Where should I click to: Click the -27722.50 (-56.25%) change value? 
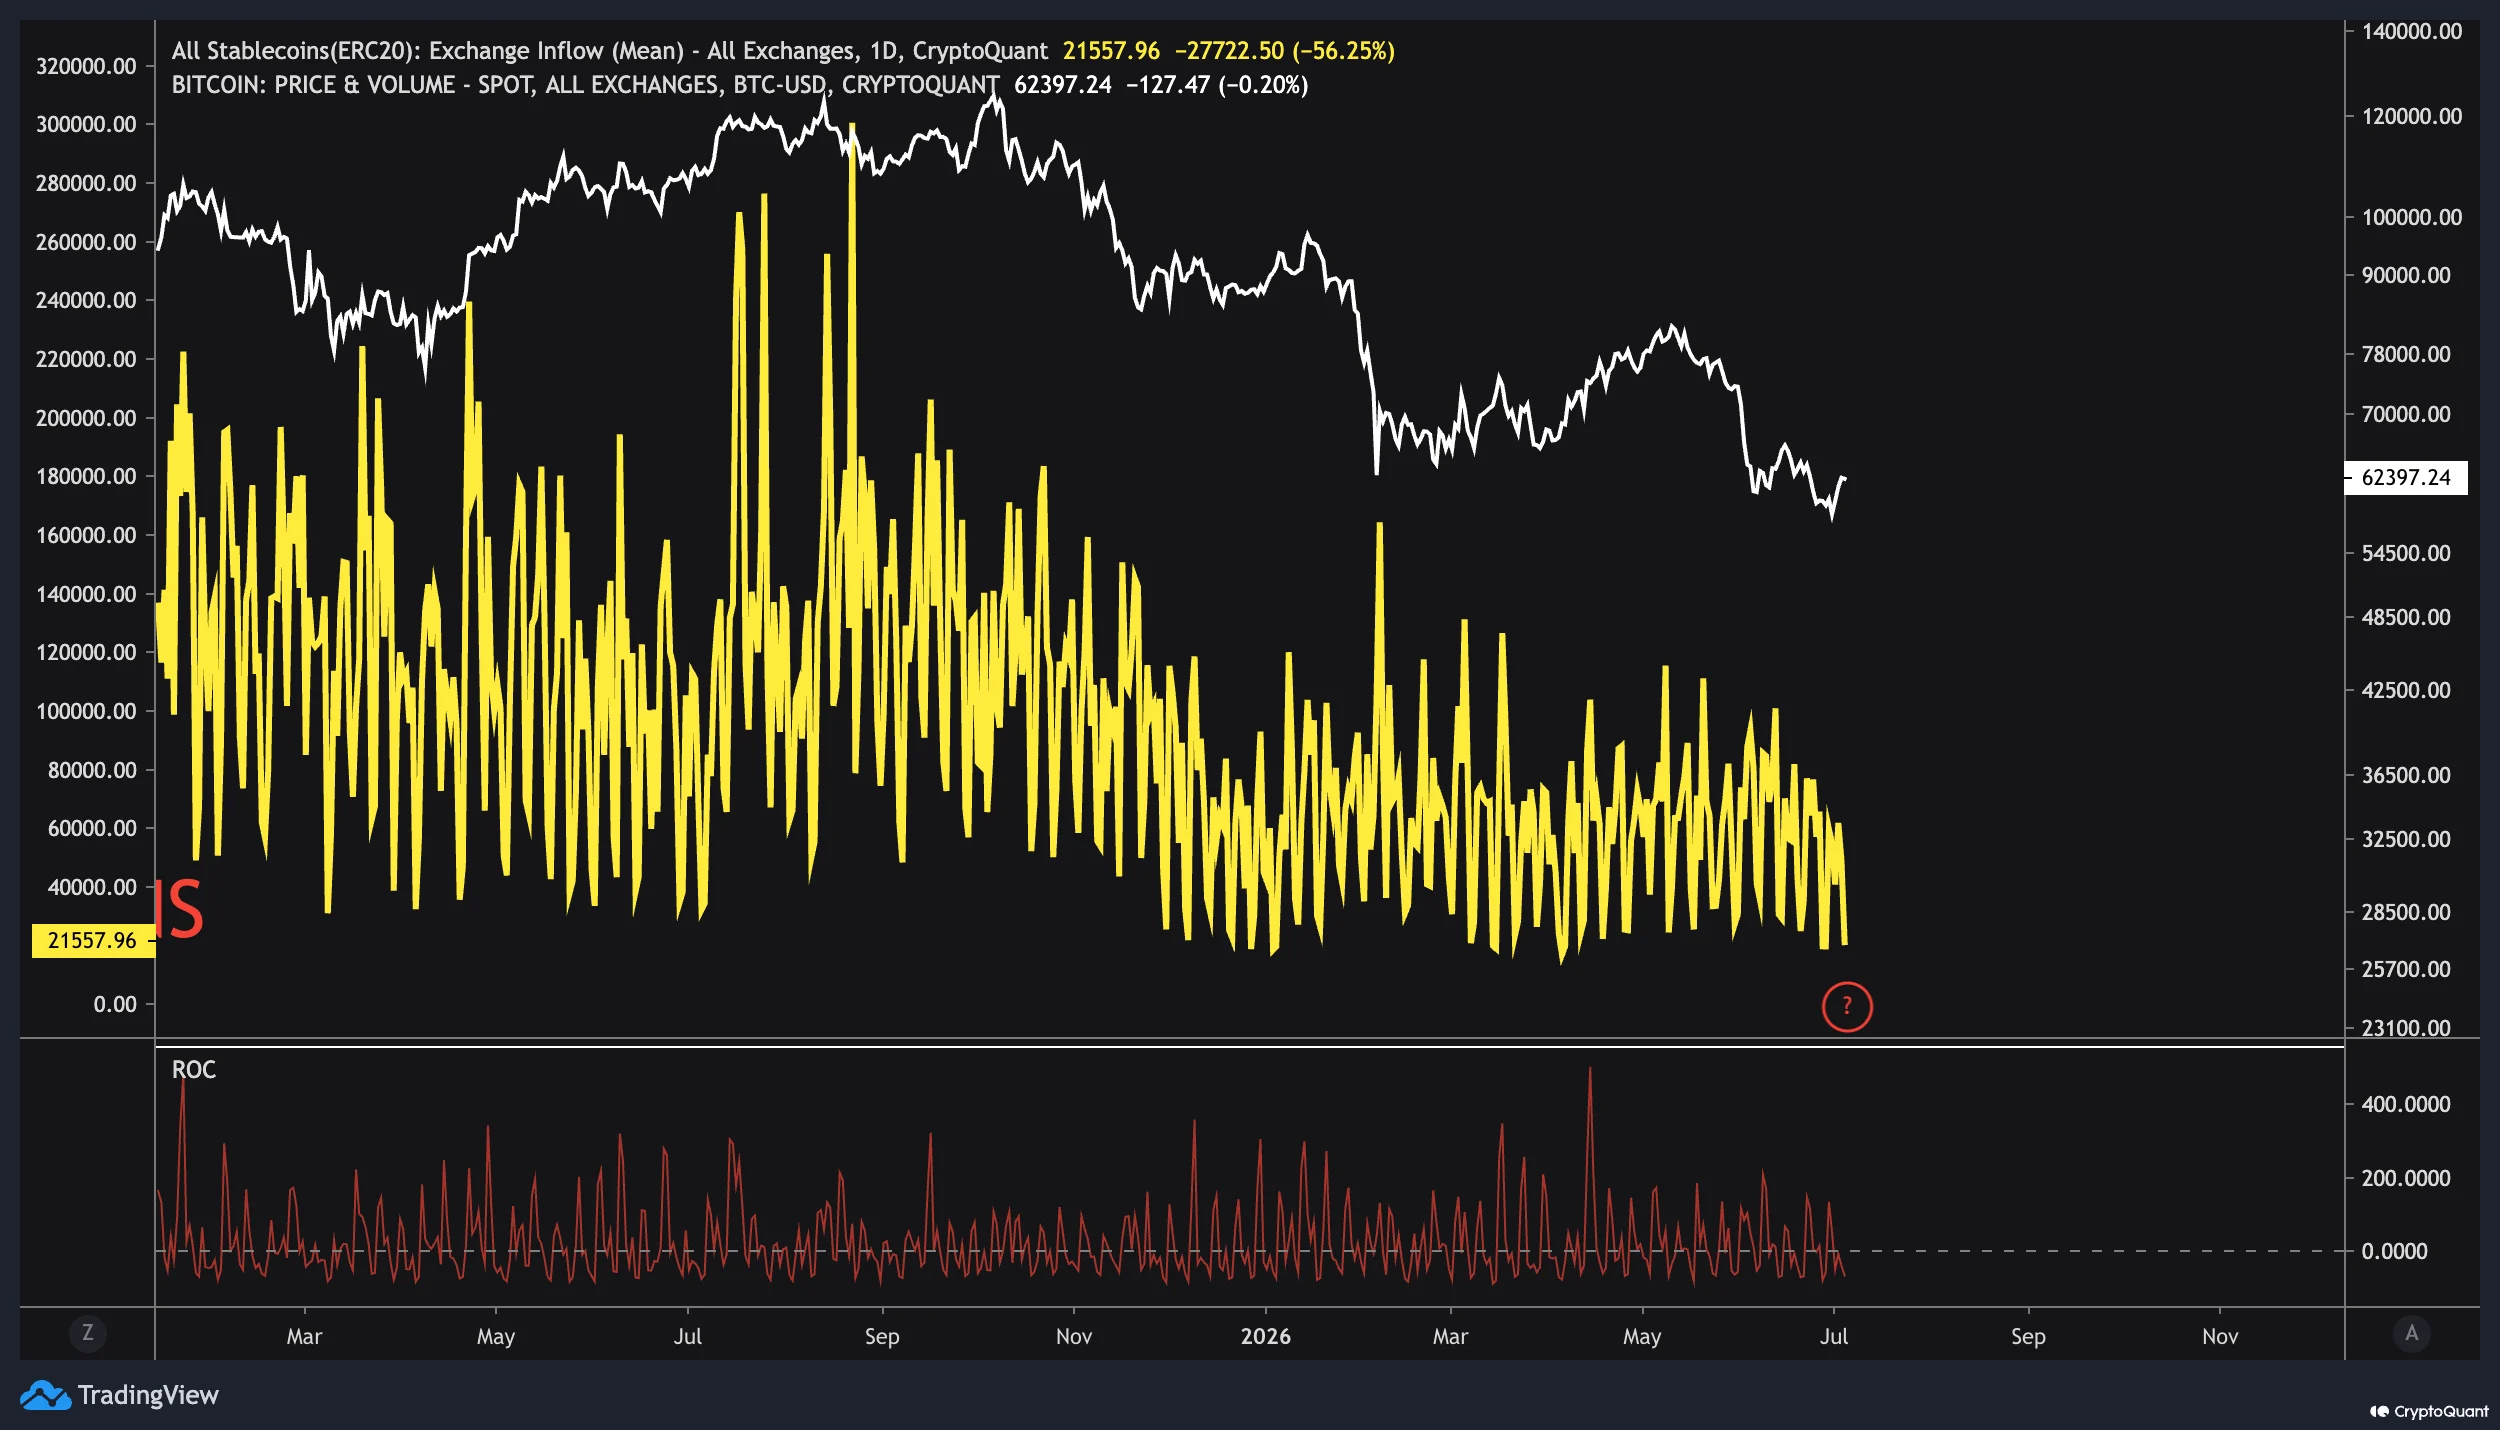[x=1284, y=51]
